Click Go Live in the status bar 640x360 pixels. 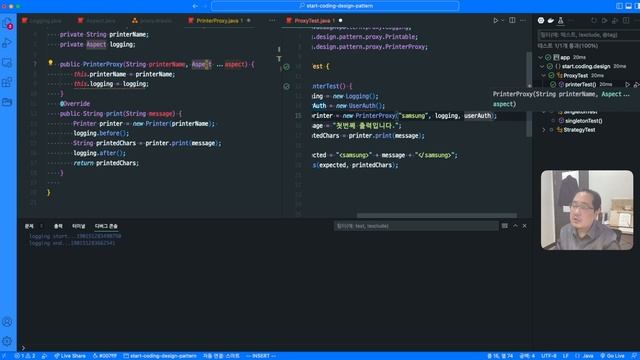612,356
